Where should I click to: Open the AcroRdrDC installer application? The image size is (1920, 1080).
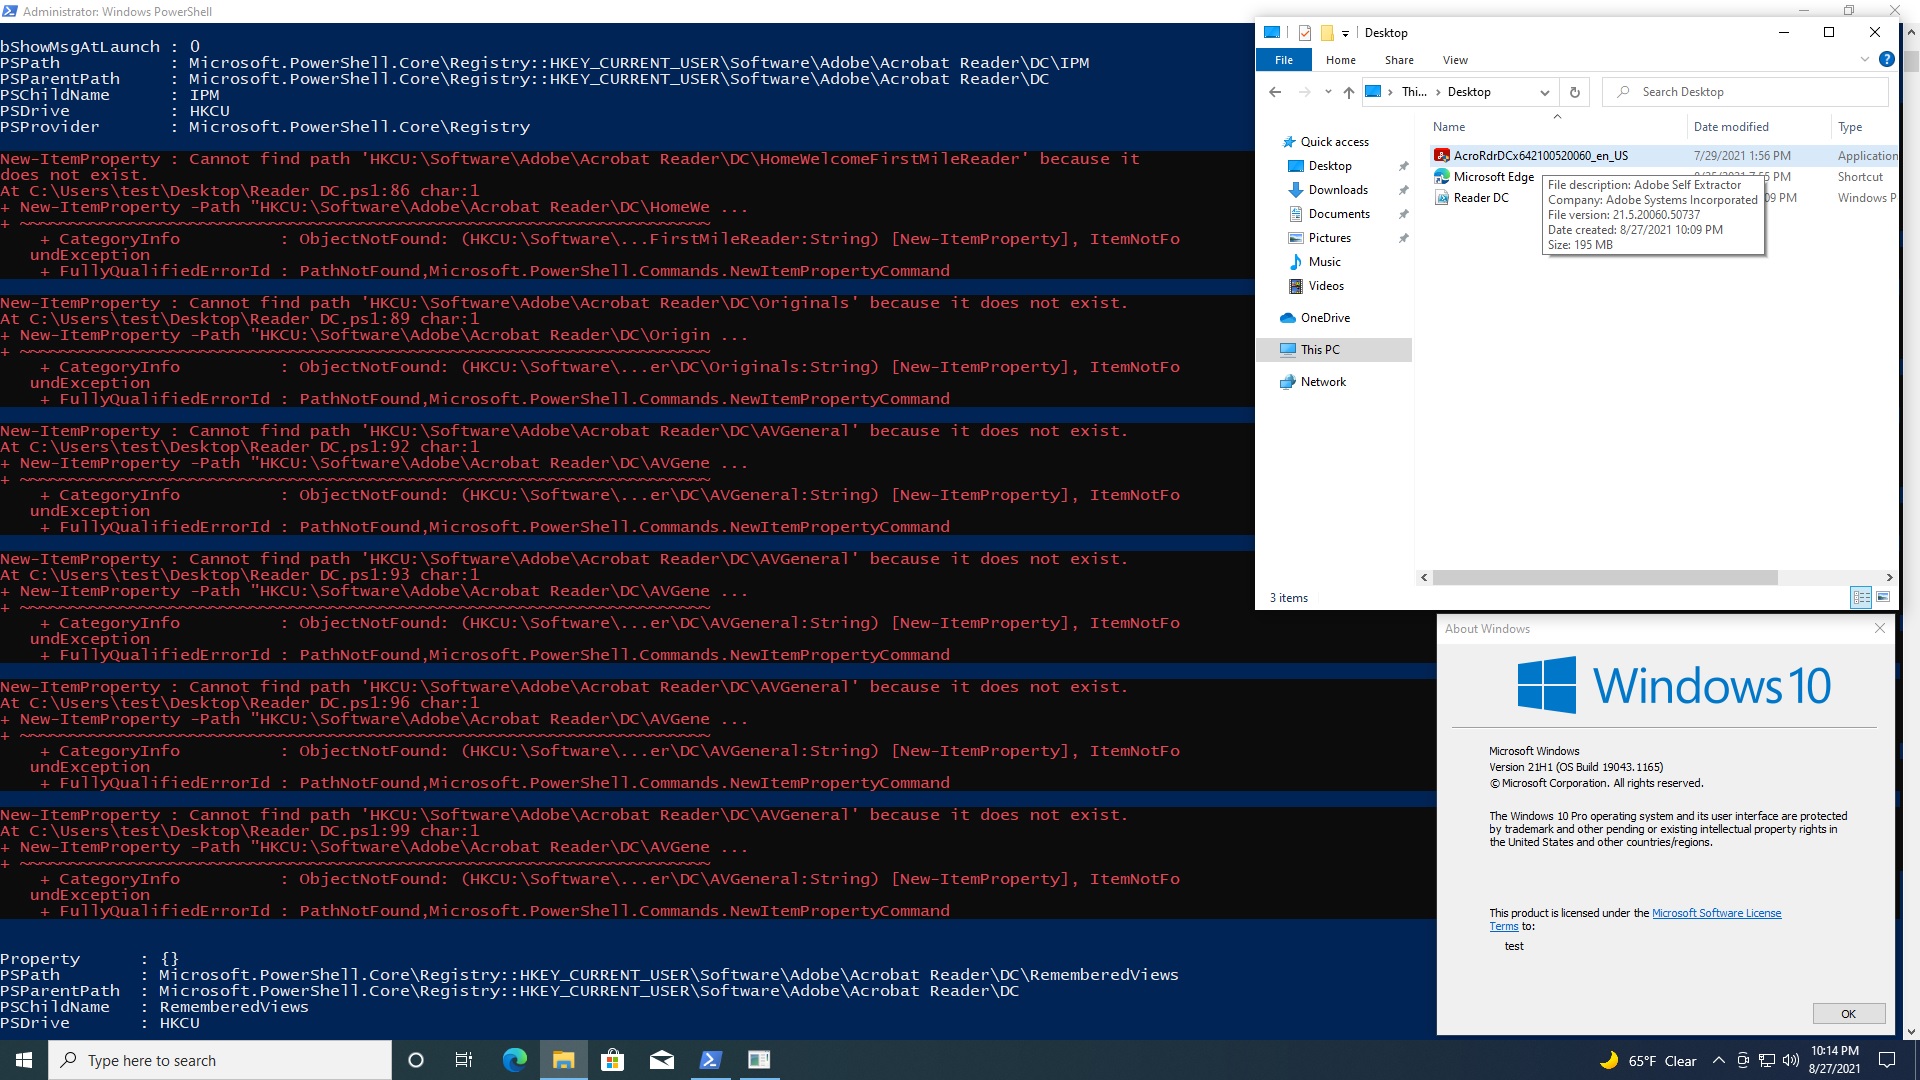tap(1540, 156)
